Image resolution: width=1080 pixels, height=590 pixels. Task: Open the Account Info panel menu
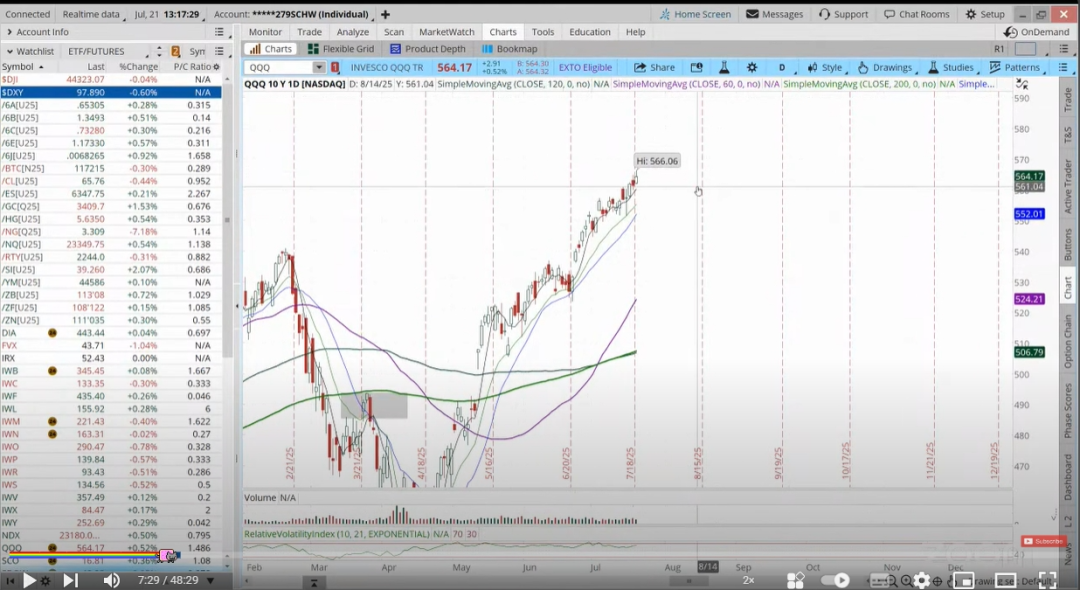(x=219, y=32)
